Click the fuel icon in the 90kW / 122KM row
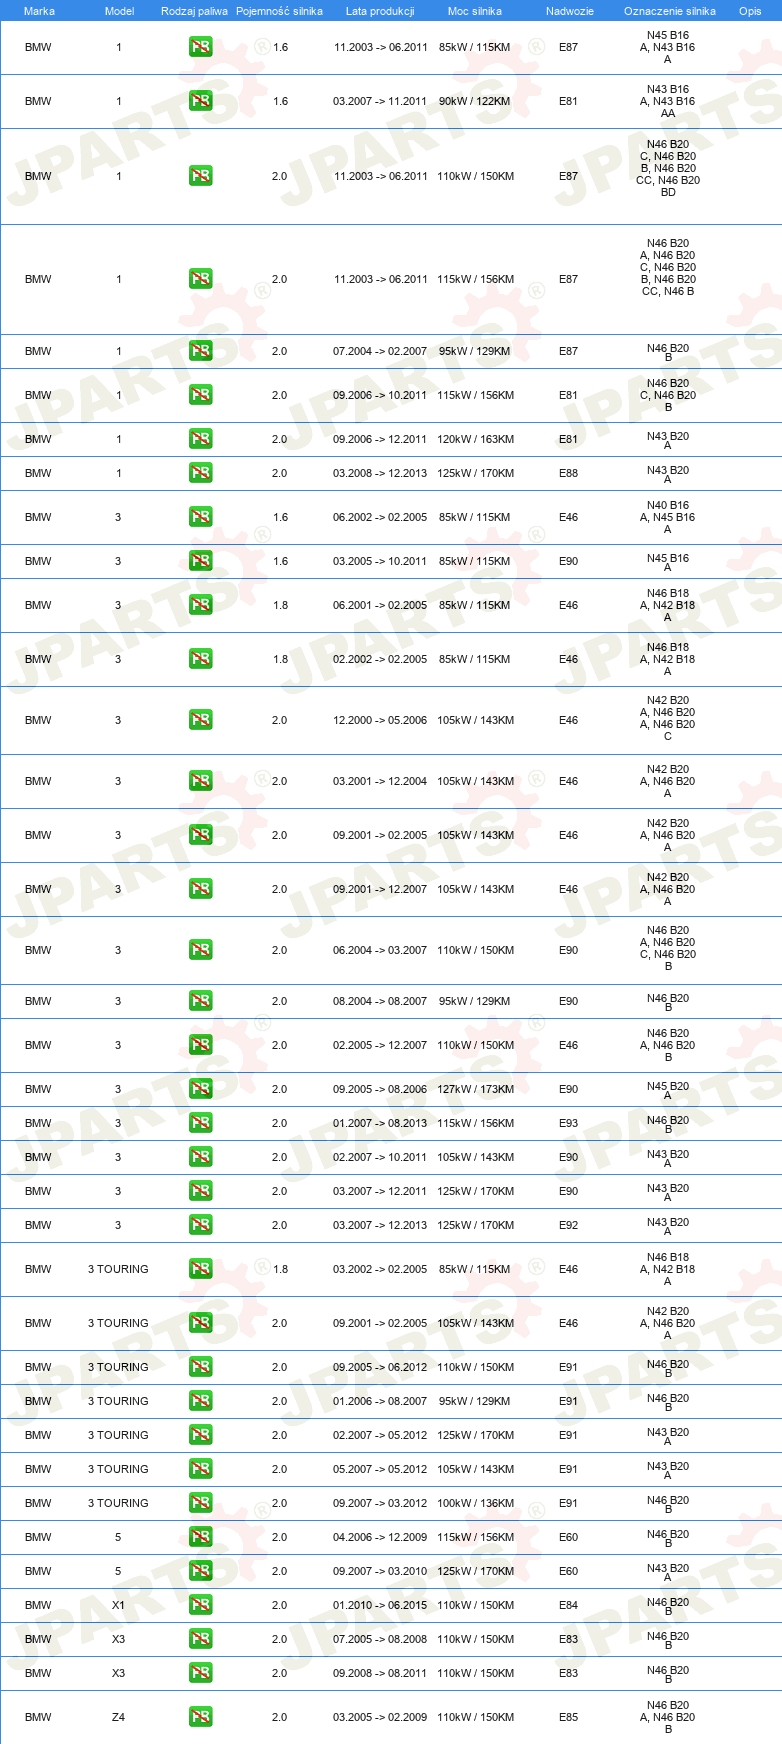 point(200,101)
